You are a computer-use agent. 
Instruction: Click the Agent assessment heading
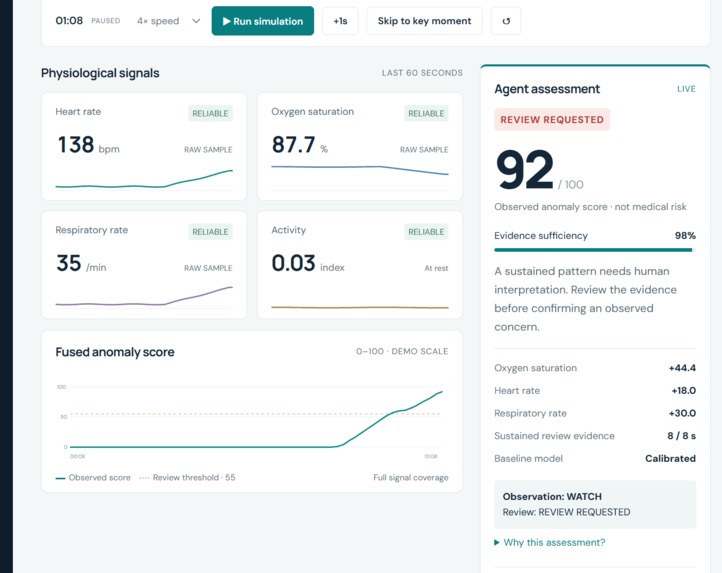click(547, 89)
